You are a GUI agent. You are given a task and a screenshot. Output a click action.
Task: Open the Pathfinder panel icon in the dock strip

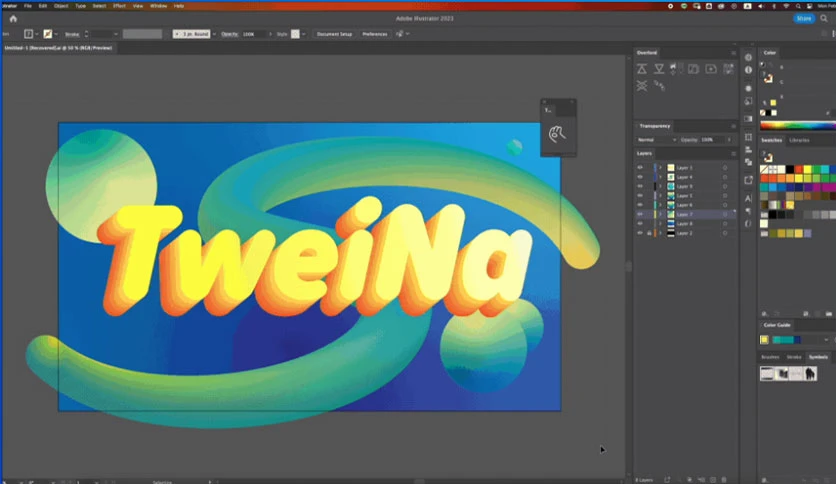click(749, 162)
